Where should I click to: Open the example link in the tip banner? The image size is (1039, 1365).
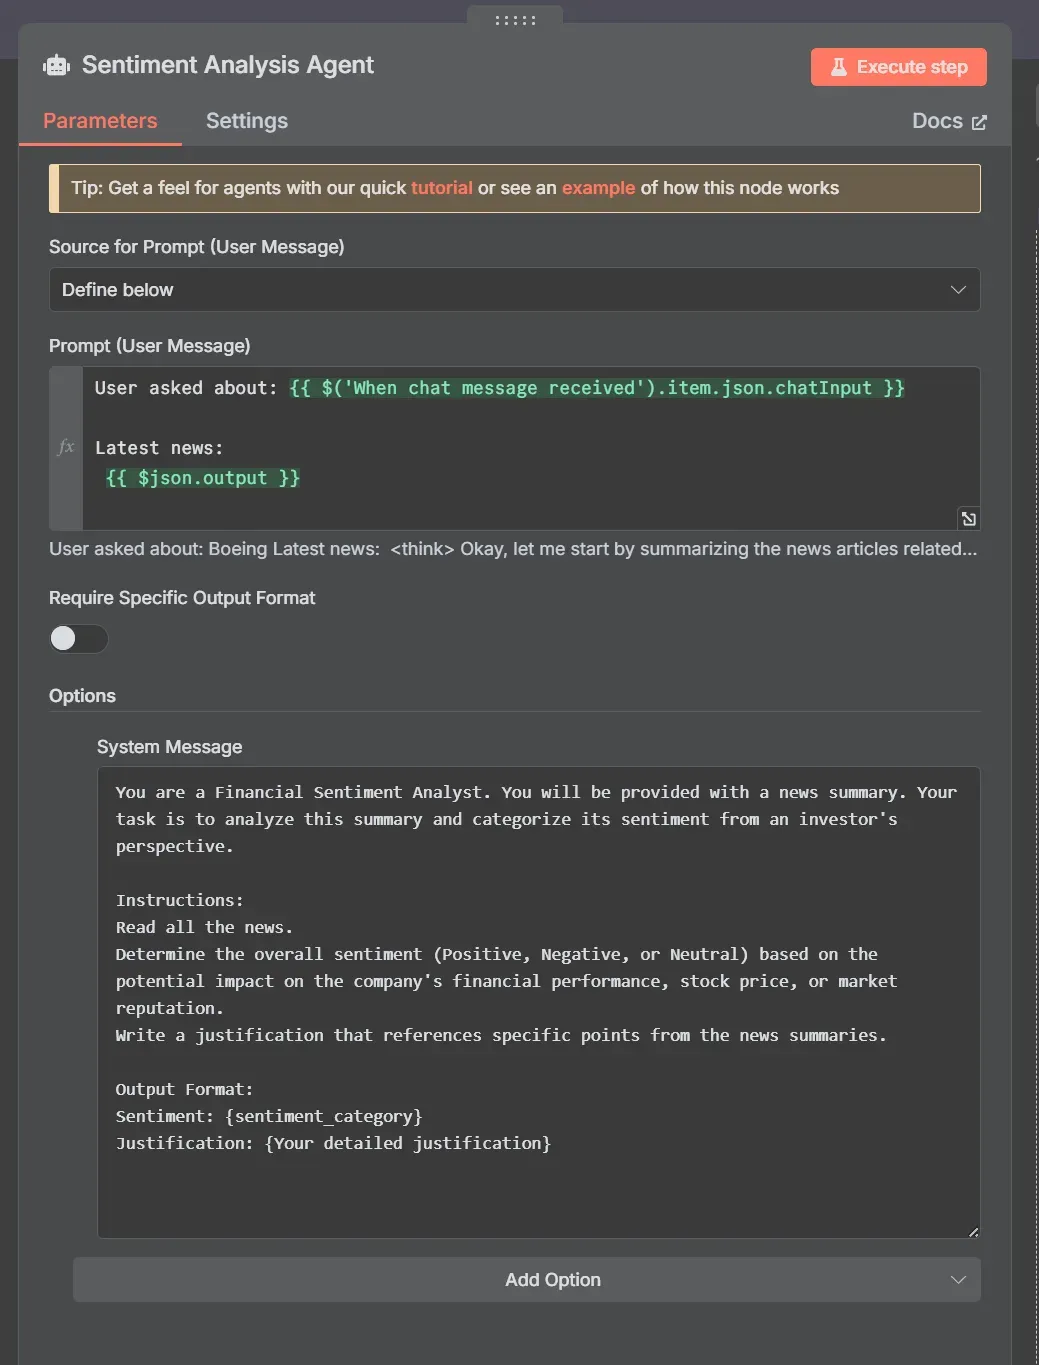point(598,187)
